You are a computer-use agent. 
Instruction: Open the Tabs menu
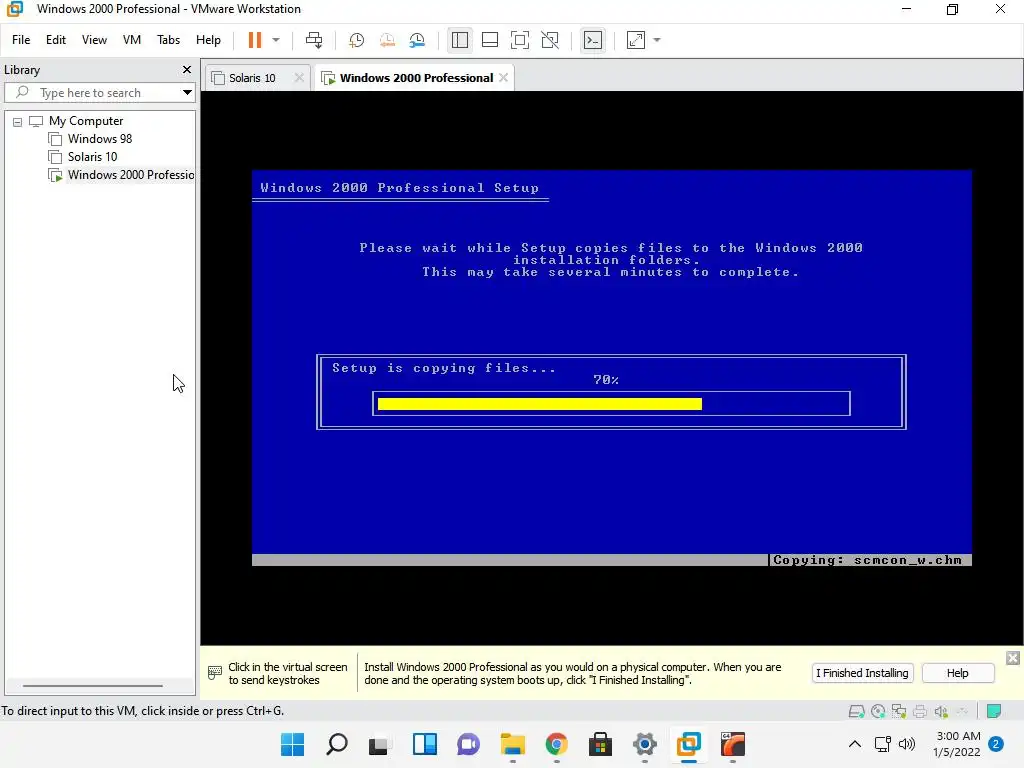168,40
